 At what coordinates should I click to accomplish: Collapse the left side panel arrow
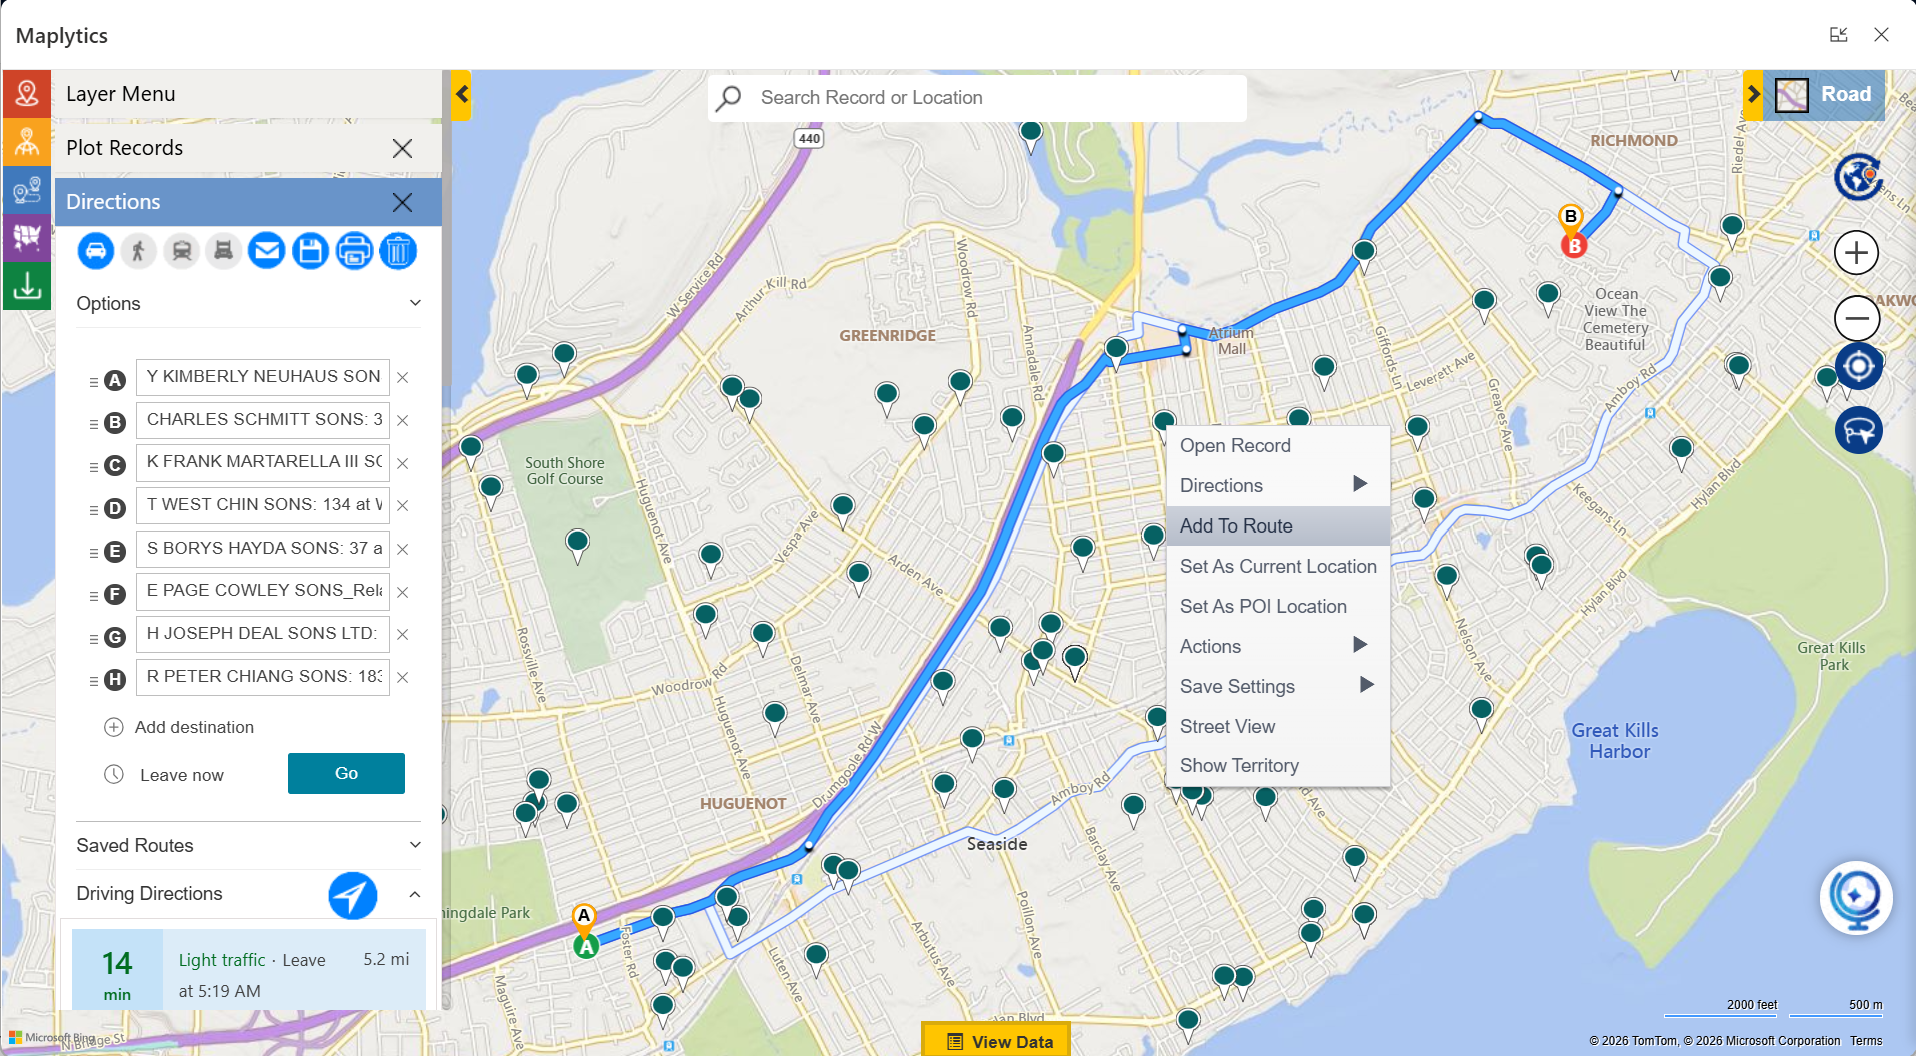tap(461, 95)
